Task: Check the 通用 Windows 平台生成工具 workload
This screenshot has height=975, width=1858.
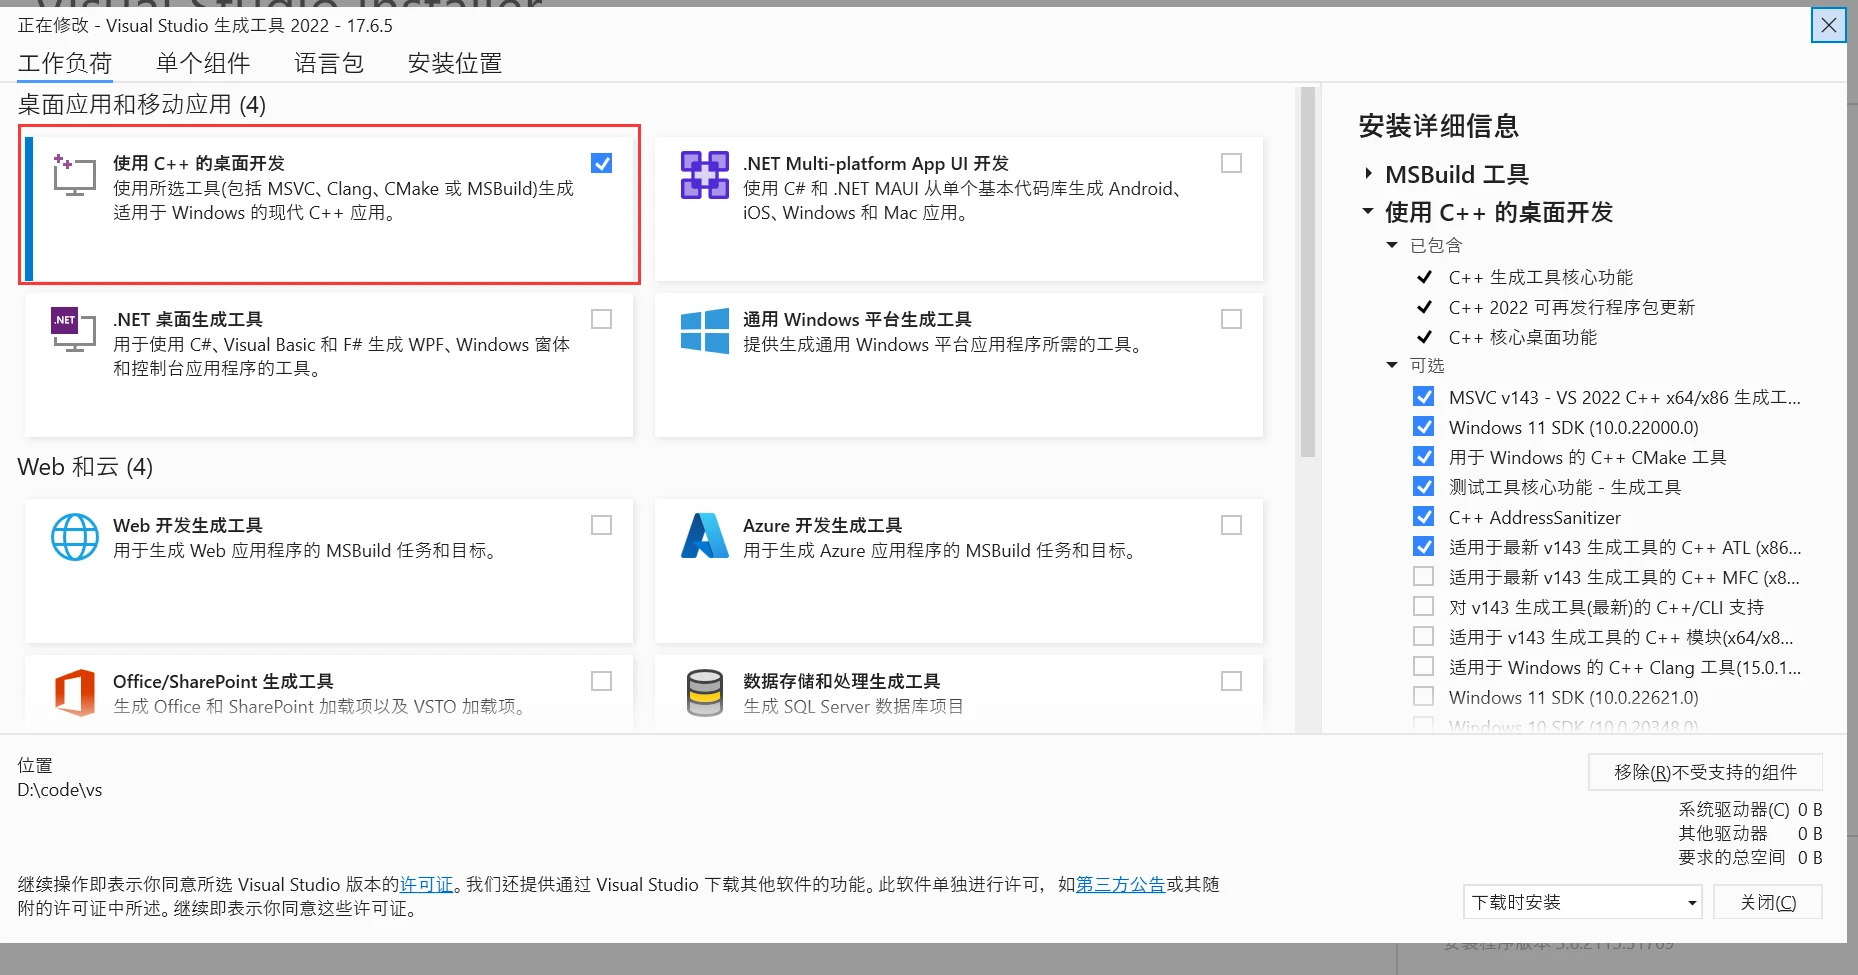Action: tap(1231, 319)
